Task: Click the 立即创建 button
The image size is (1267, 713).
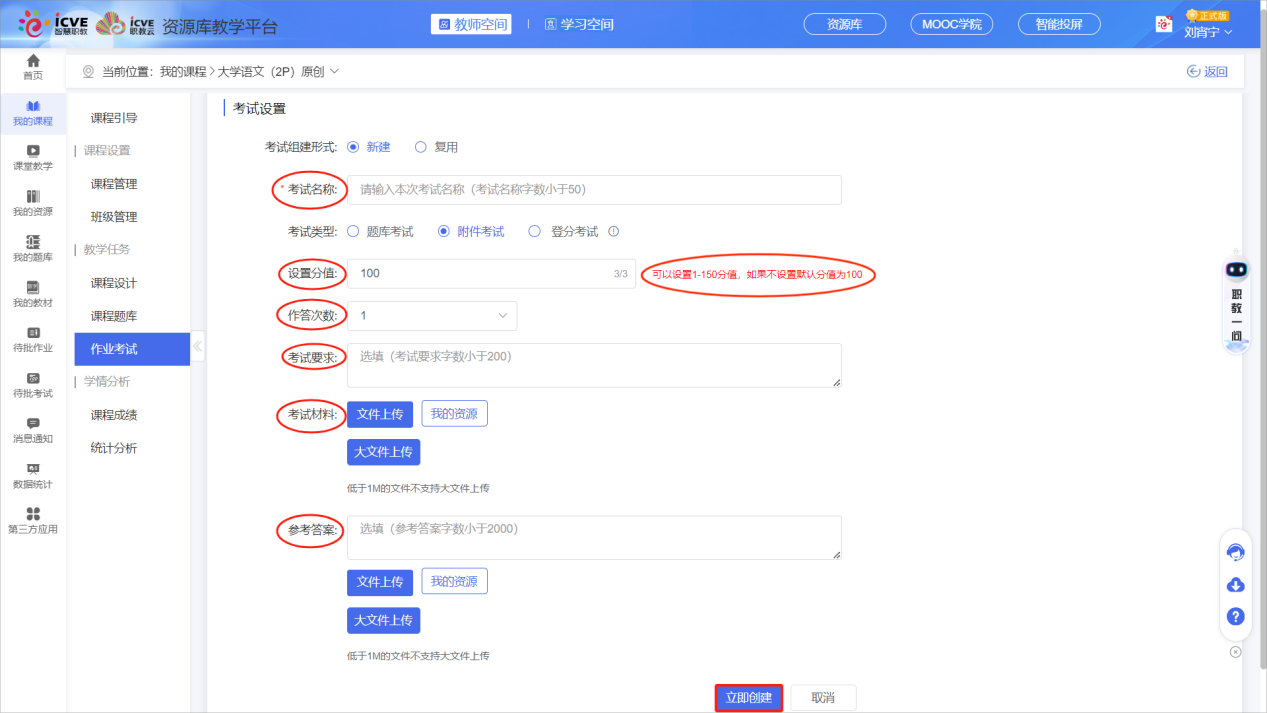Action: pos(748,698)
